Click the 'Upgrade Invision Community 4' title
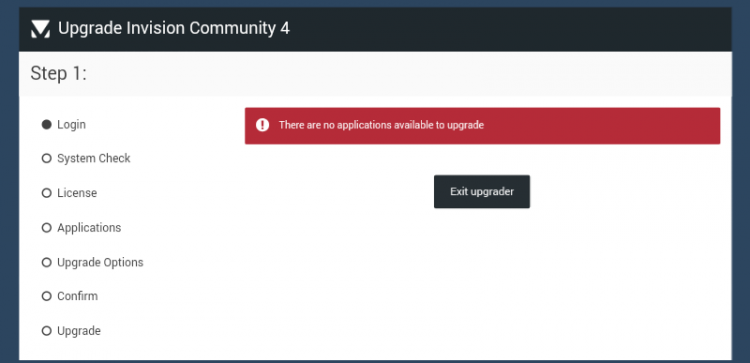The image size is (750, 363). [x=174, y=28]
